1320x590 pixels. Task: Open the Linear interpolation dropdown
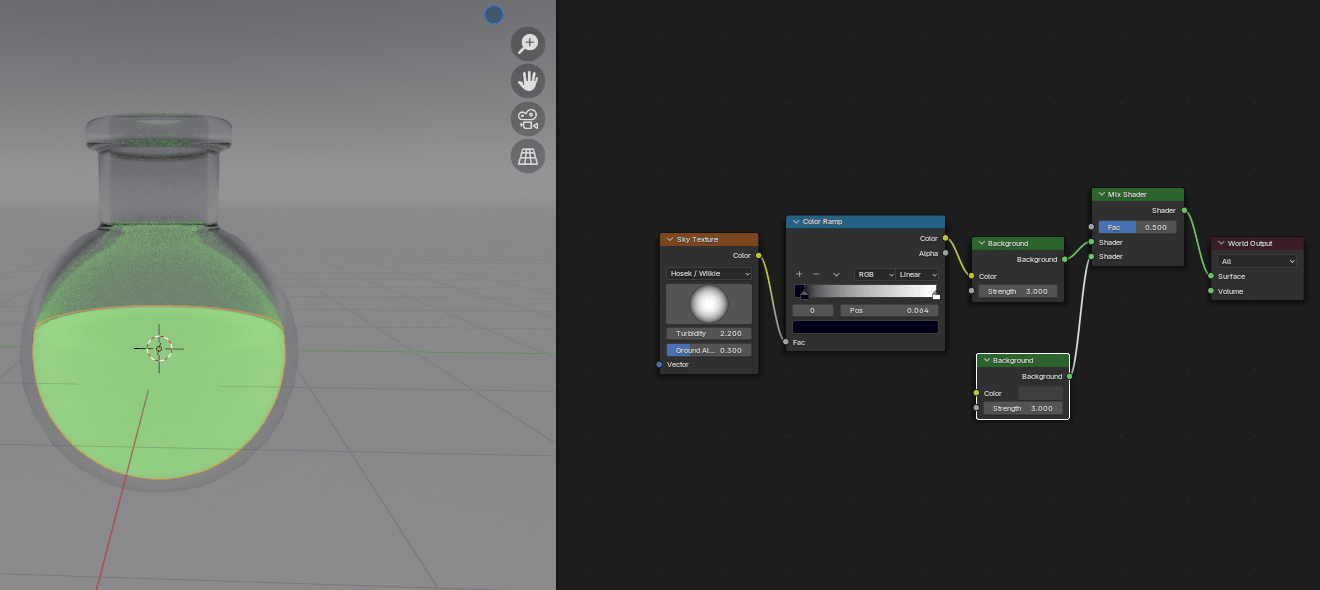pyautogui.click(x=918, y=274)
